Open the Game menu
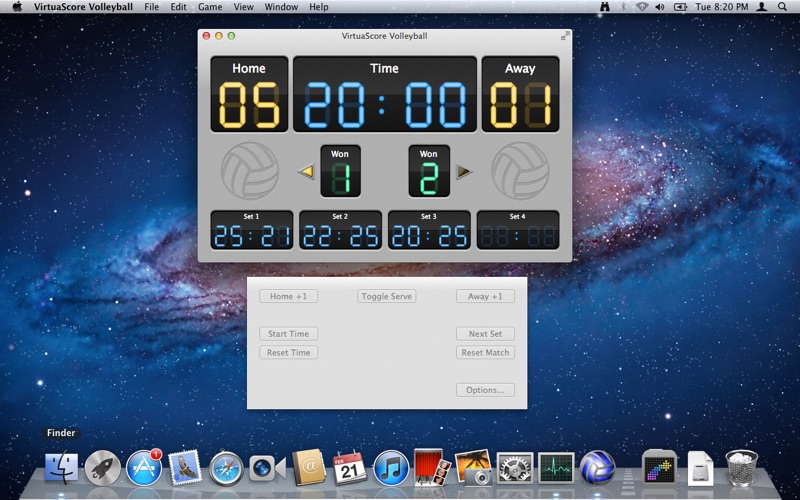This screenshot has height=500, width=800. pyautogui.click(x=210, y=7)
